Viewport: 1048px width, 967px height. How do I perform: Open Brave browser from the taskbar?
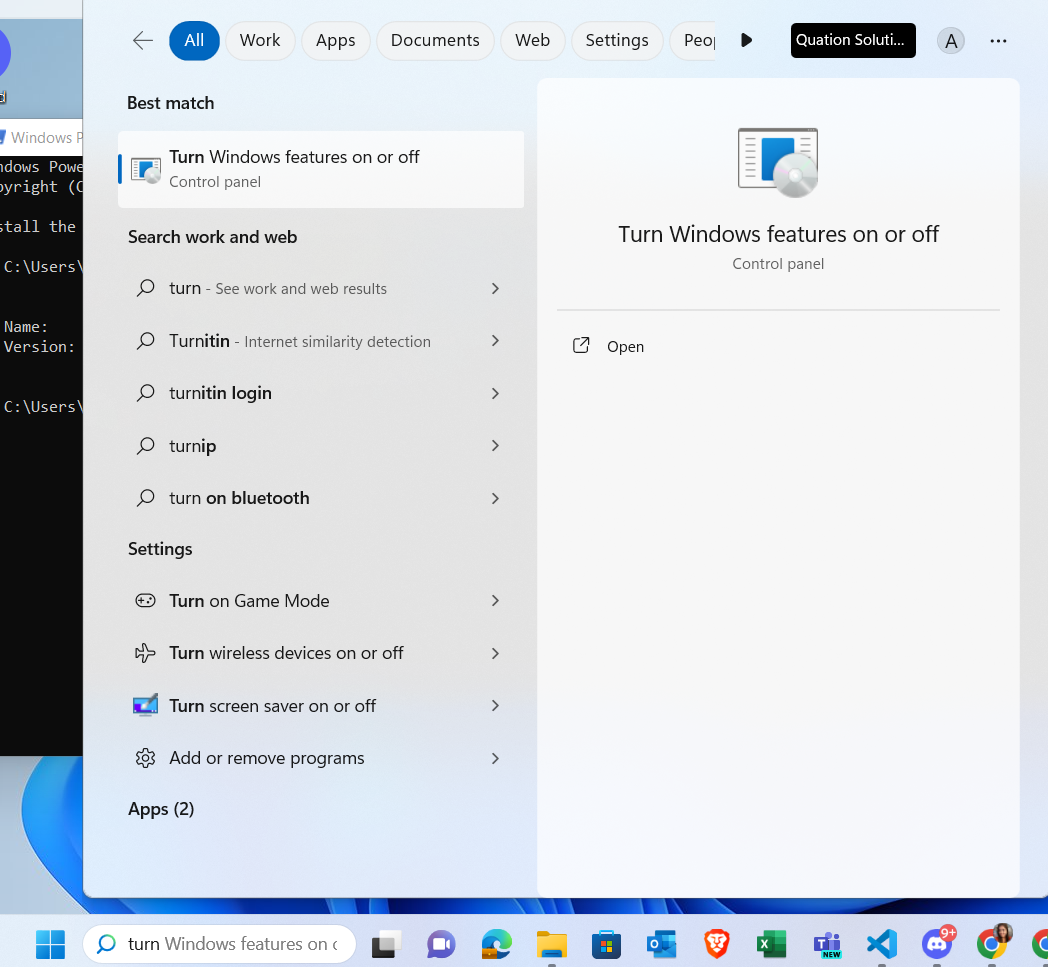tap(716, 944)
